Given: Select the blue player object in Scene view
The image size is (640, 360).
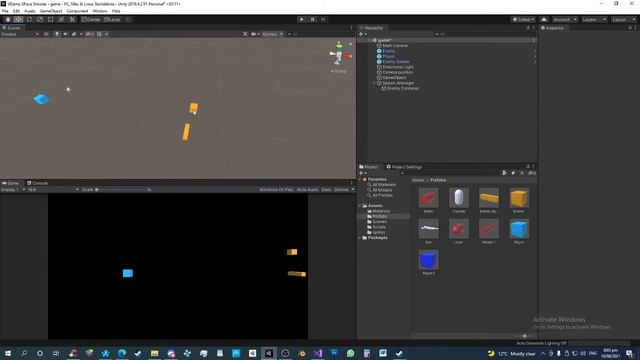Looking at the screenshot, I should (41, 99).
